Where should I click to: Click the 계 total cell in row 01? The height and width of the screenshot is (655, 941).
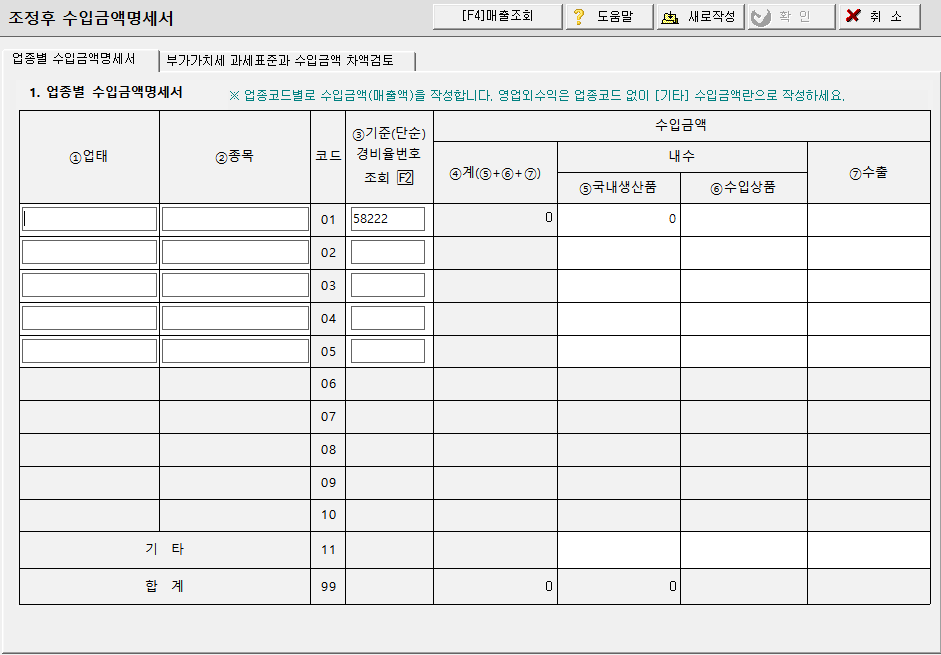[x=495, y=220]
